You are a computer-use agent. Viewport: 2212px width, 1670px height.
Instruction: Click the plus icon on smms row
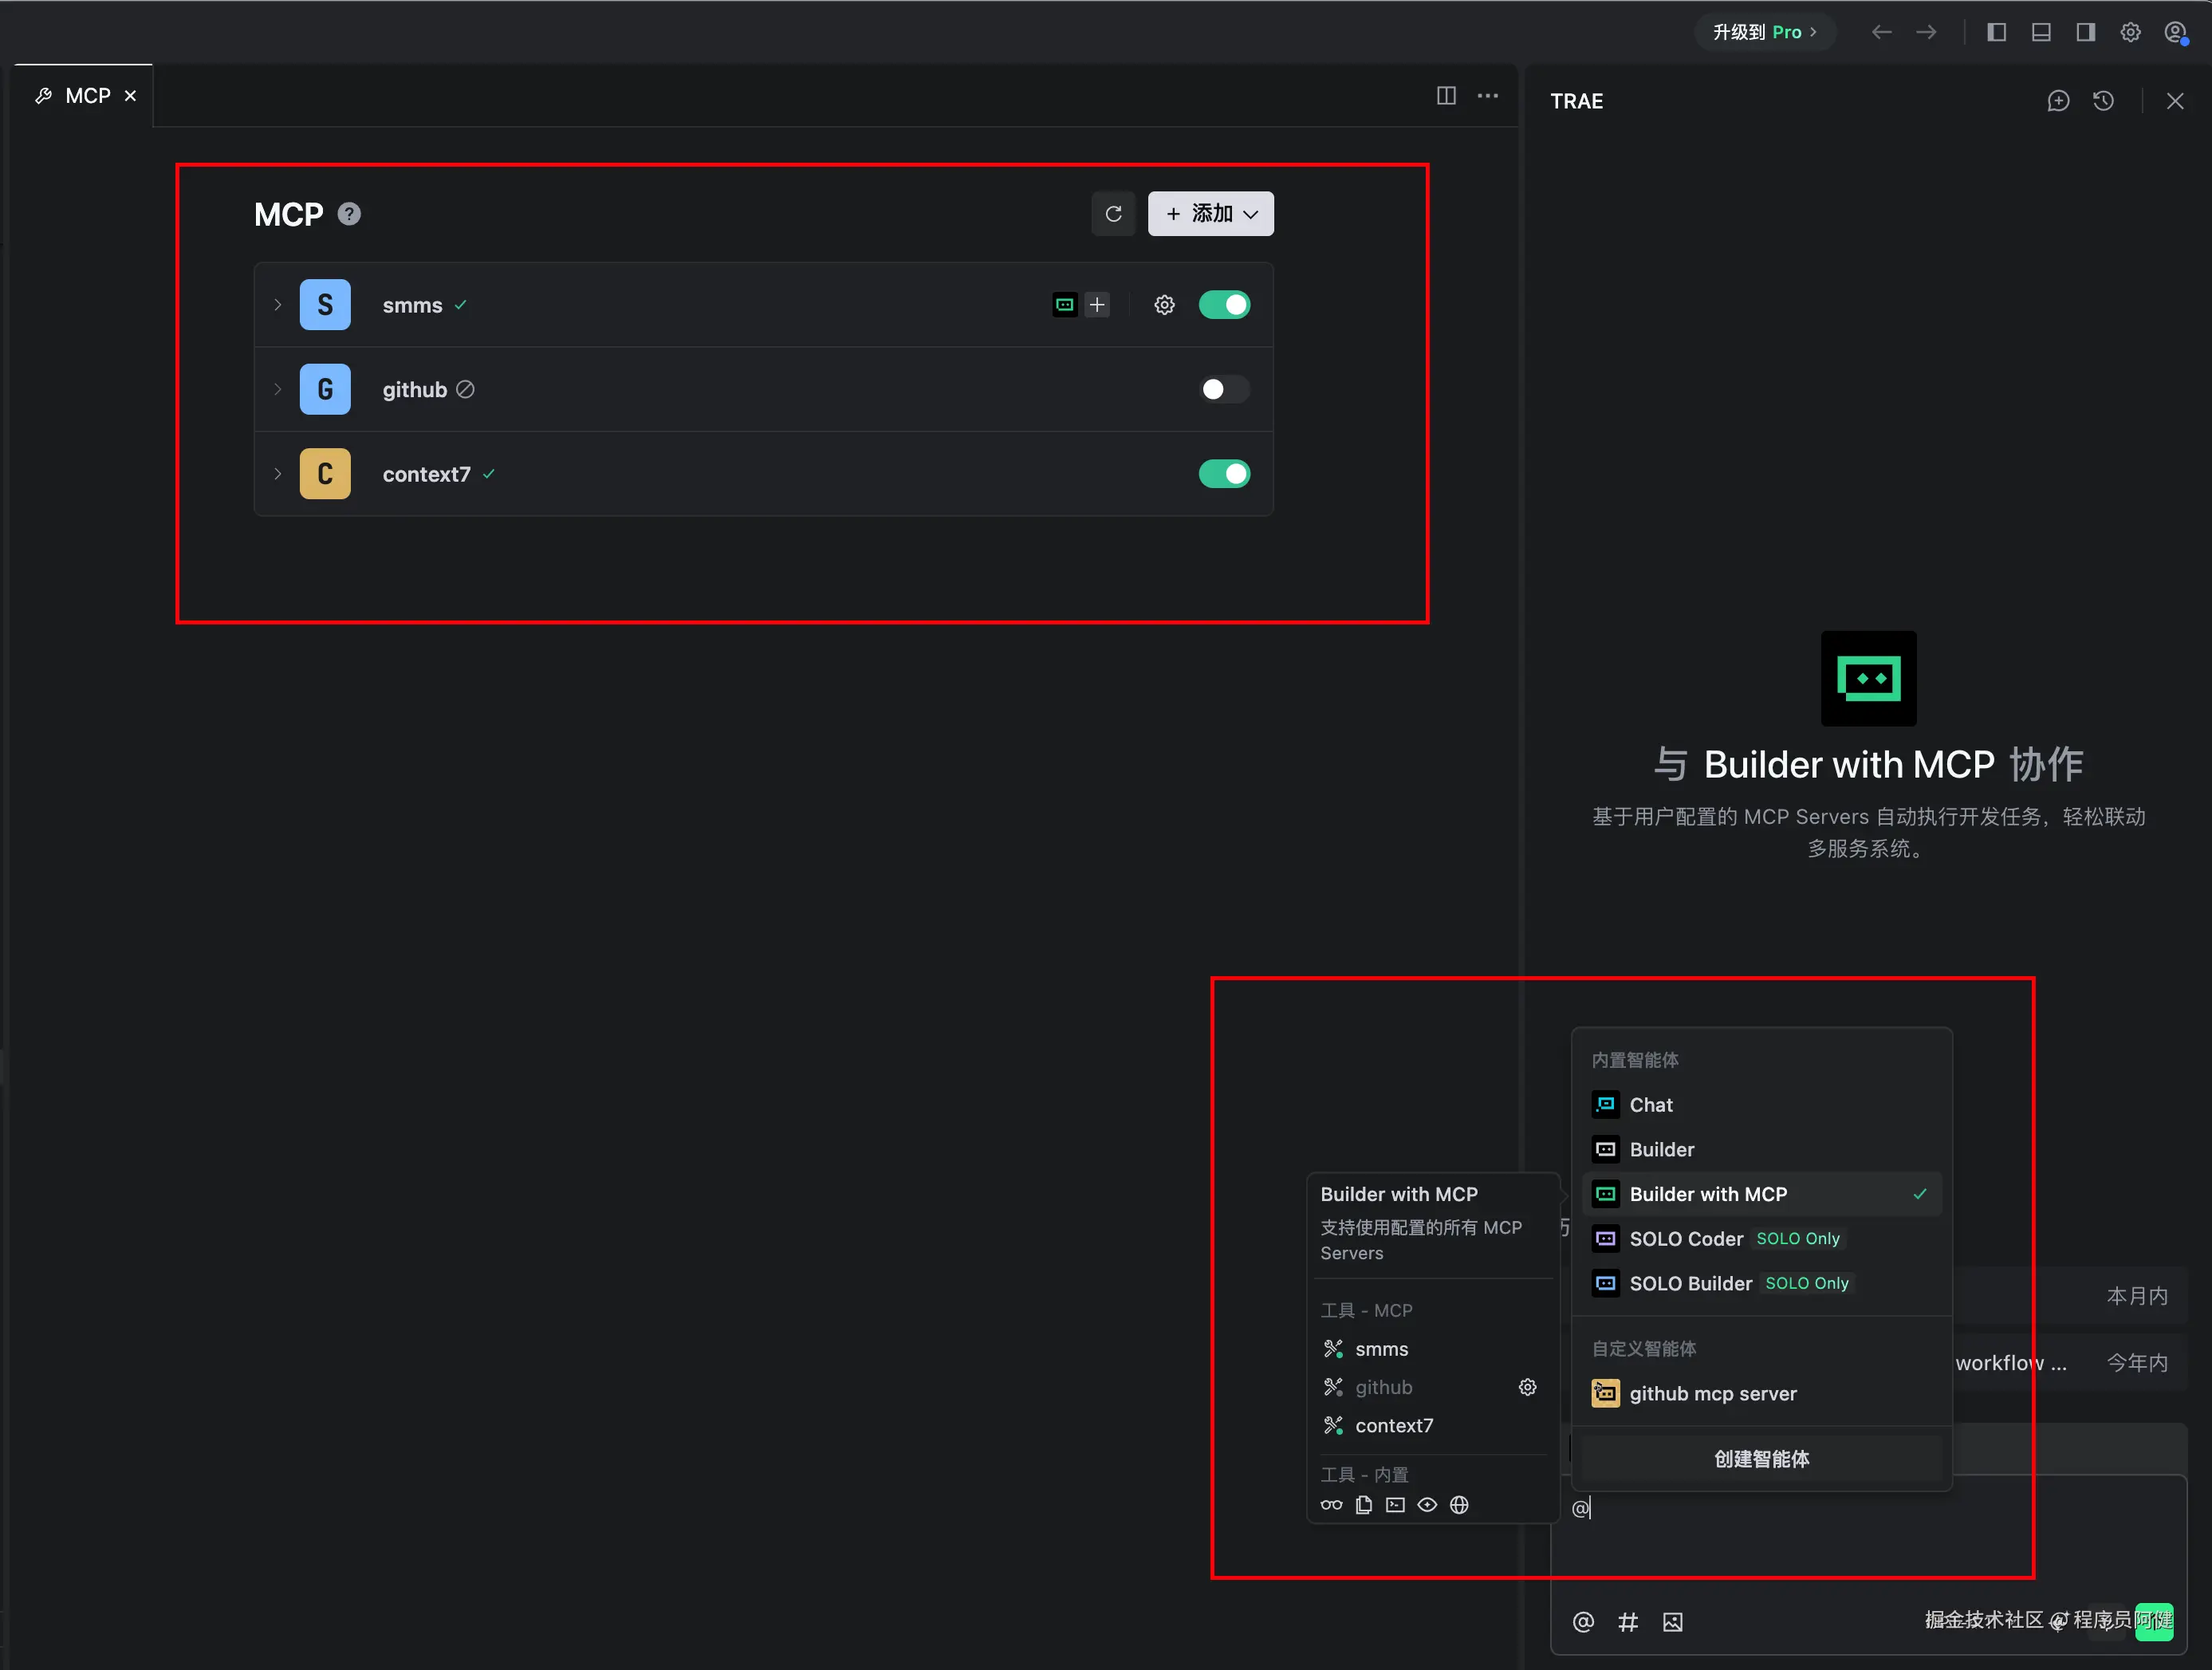click(1097, 305)
